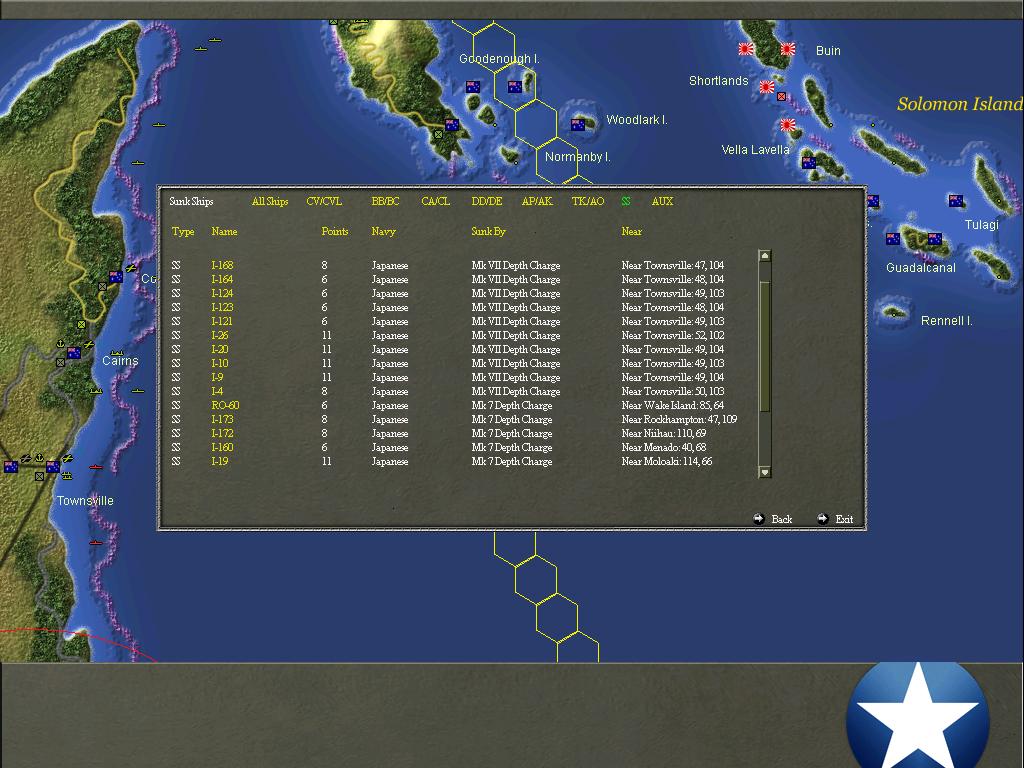Open the TK/AO ship category tab
The width and height of the screenshot is (1024, 768).
(x=588, y=201)
